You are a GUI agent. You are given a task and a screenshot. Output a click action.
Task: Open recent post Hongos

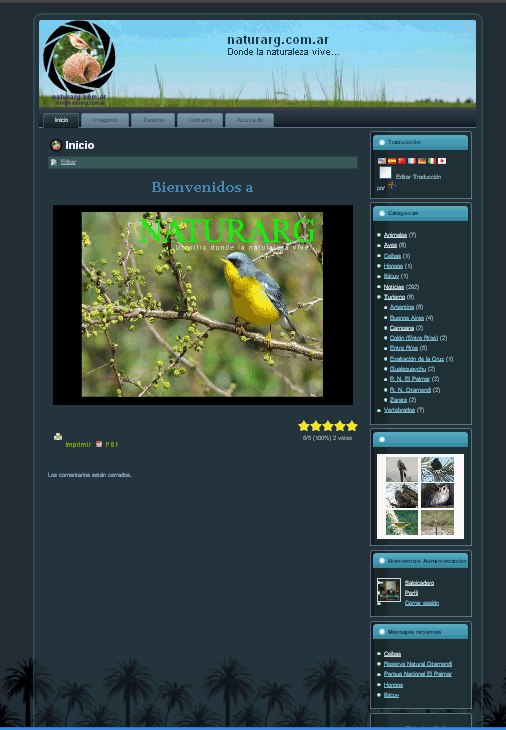click(393, 685)
